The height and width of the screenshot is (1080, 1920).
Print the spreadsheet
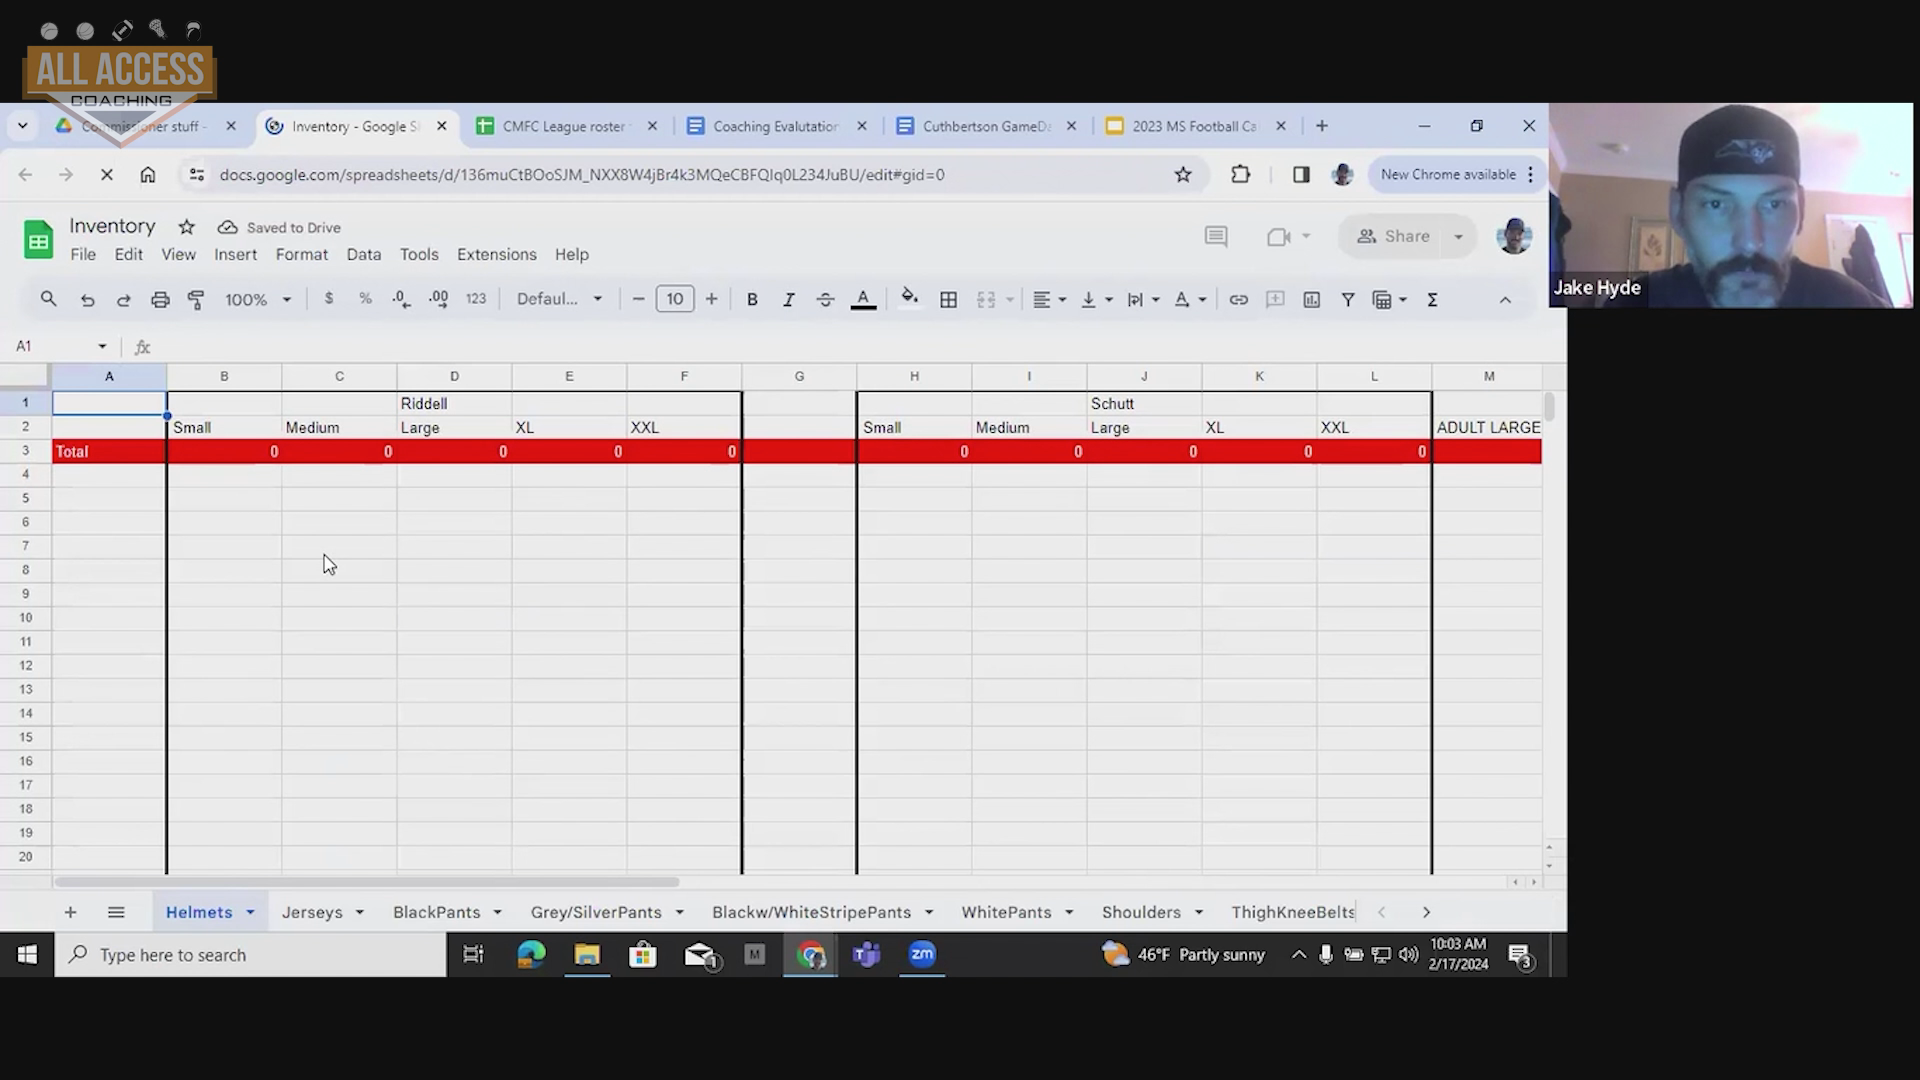tap(160, 299)
